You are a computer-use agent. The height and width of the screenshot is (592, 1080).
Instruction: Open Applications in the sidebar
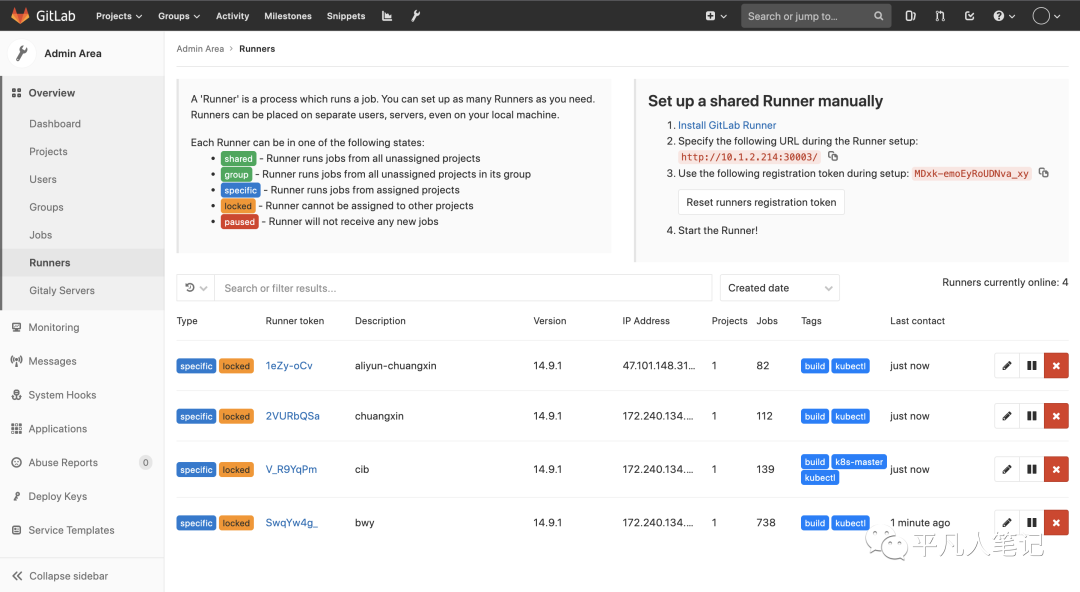tap(58, 429)
